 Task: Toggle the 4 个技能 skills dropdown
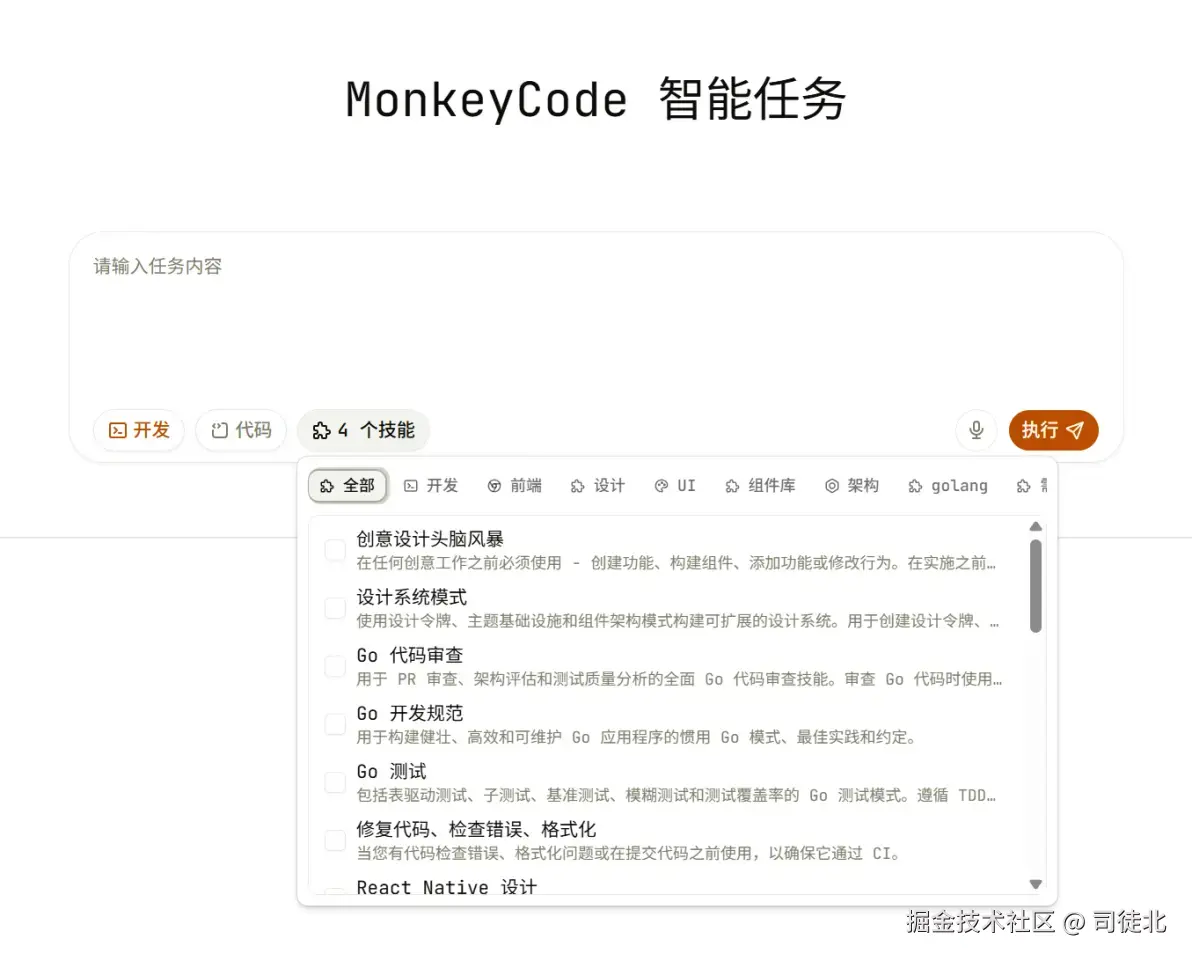363,430
